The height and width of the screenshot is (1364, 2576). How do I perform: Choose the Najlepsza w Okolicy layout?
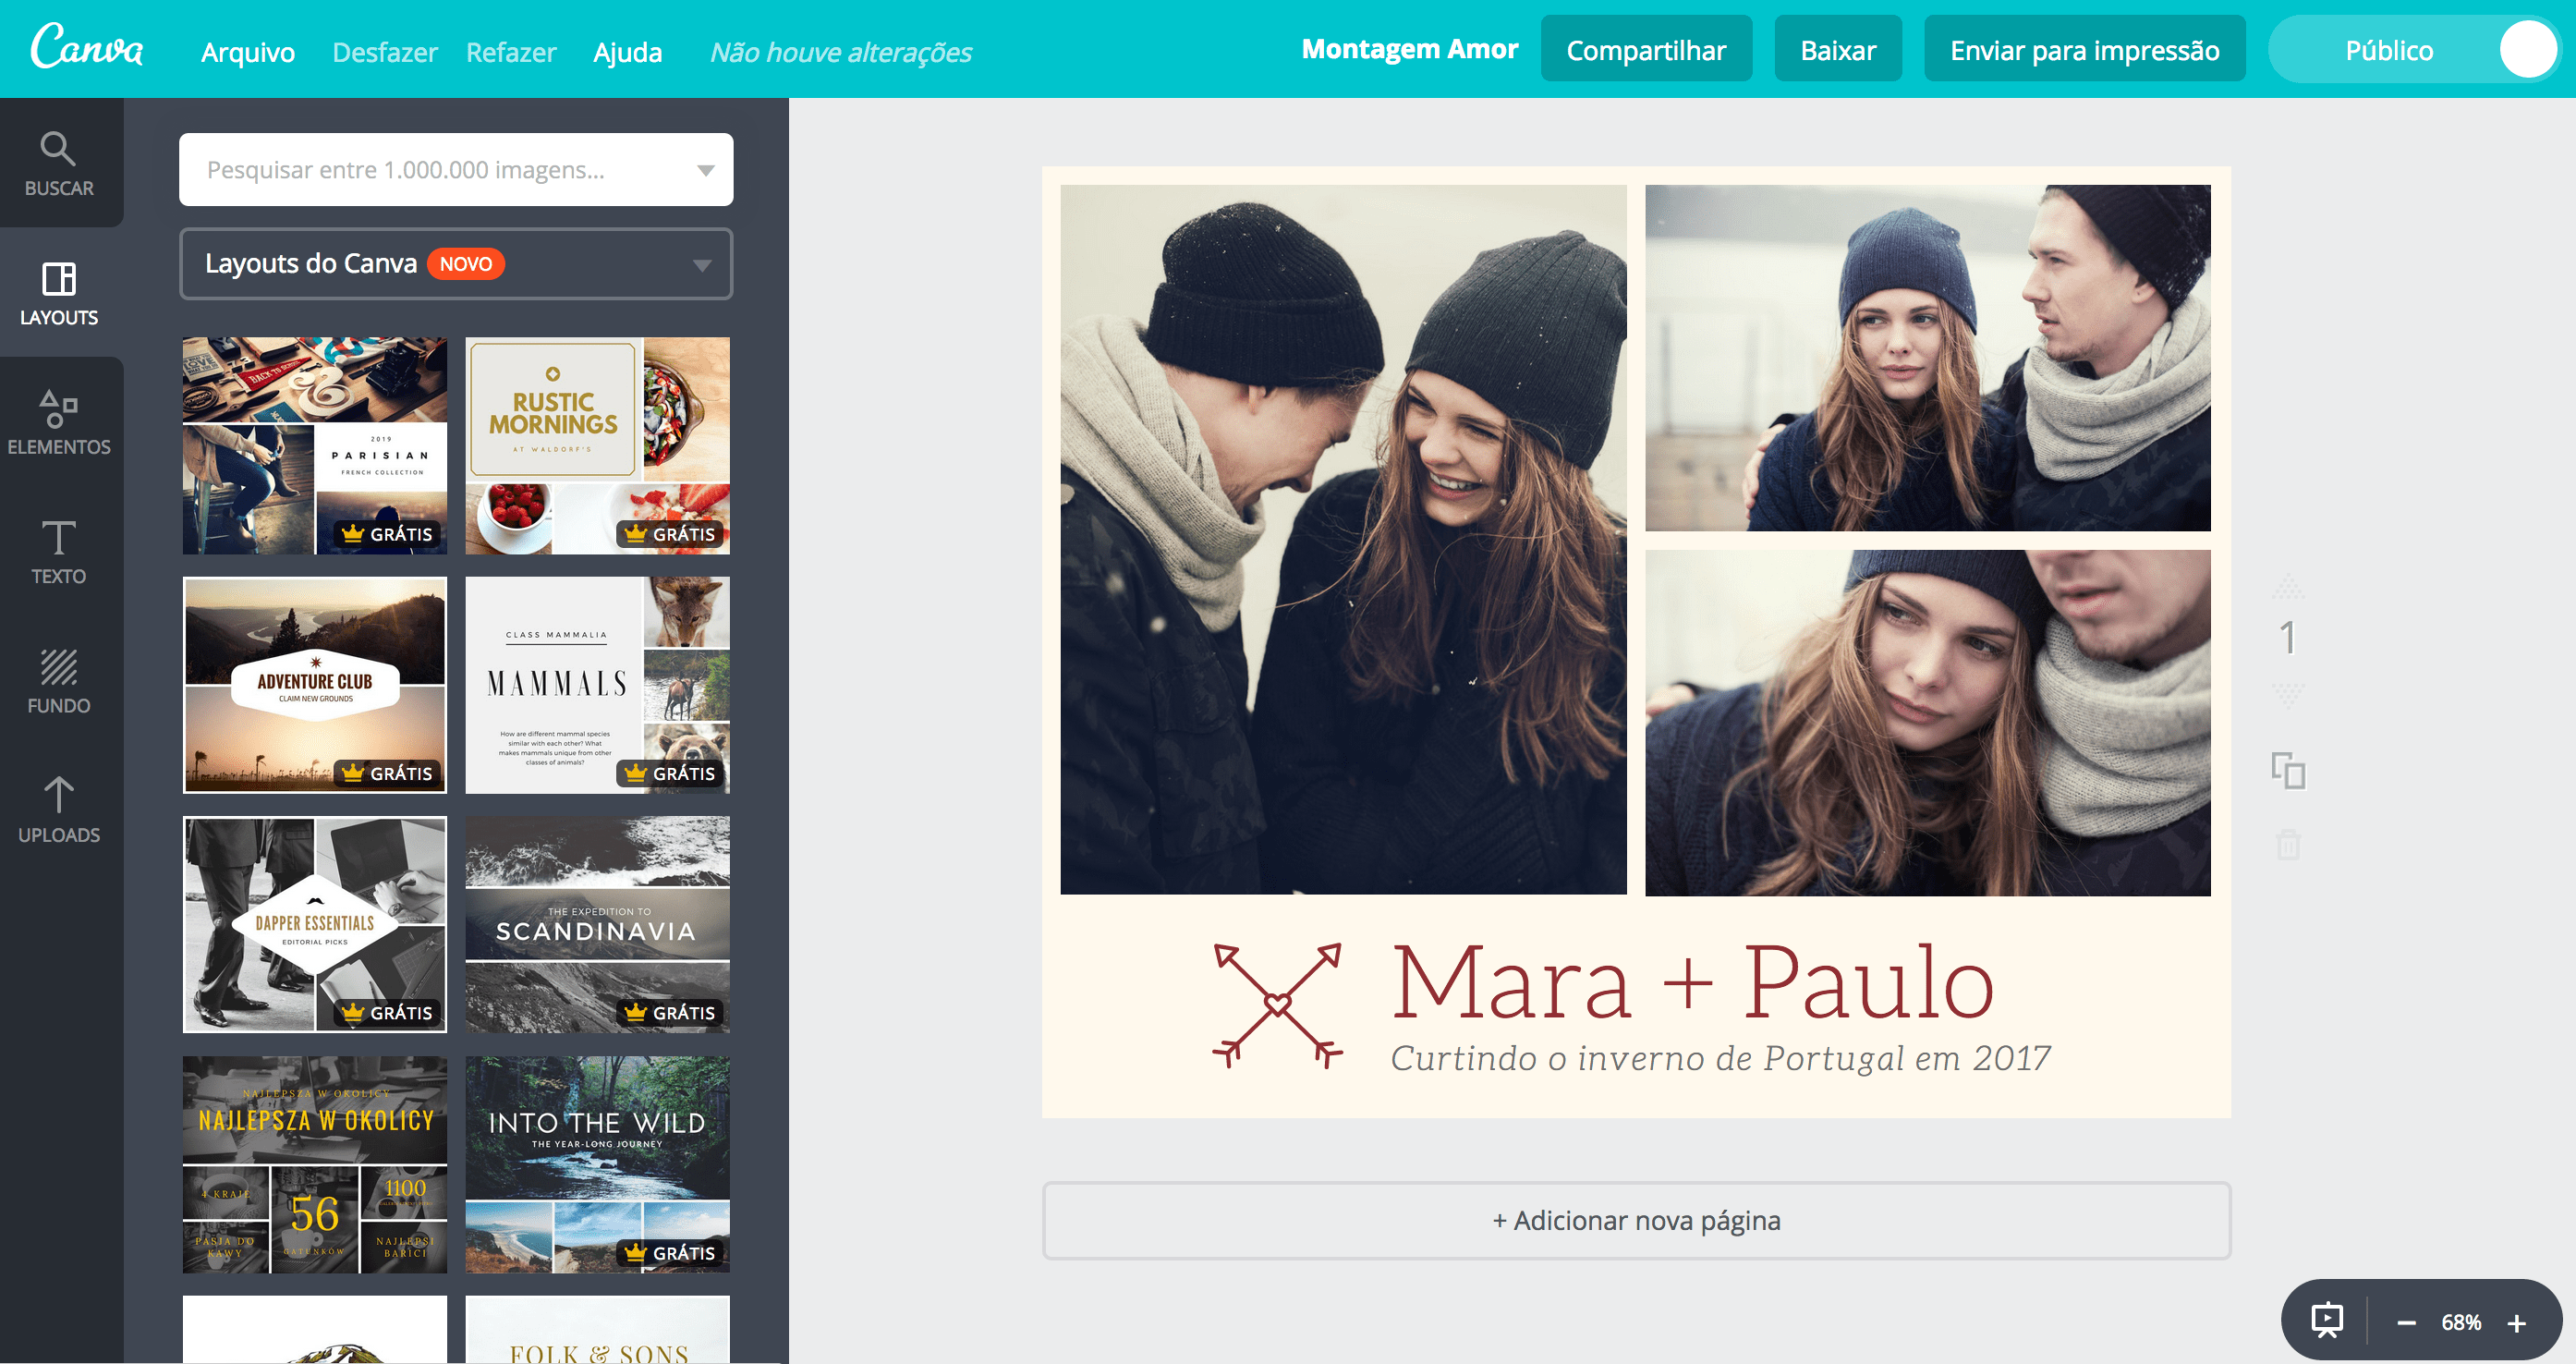(x=315, y=1165)
